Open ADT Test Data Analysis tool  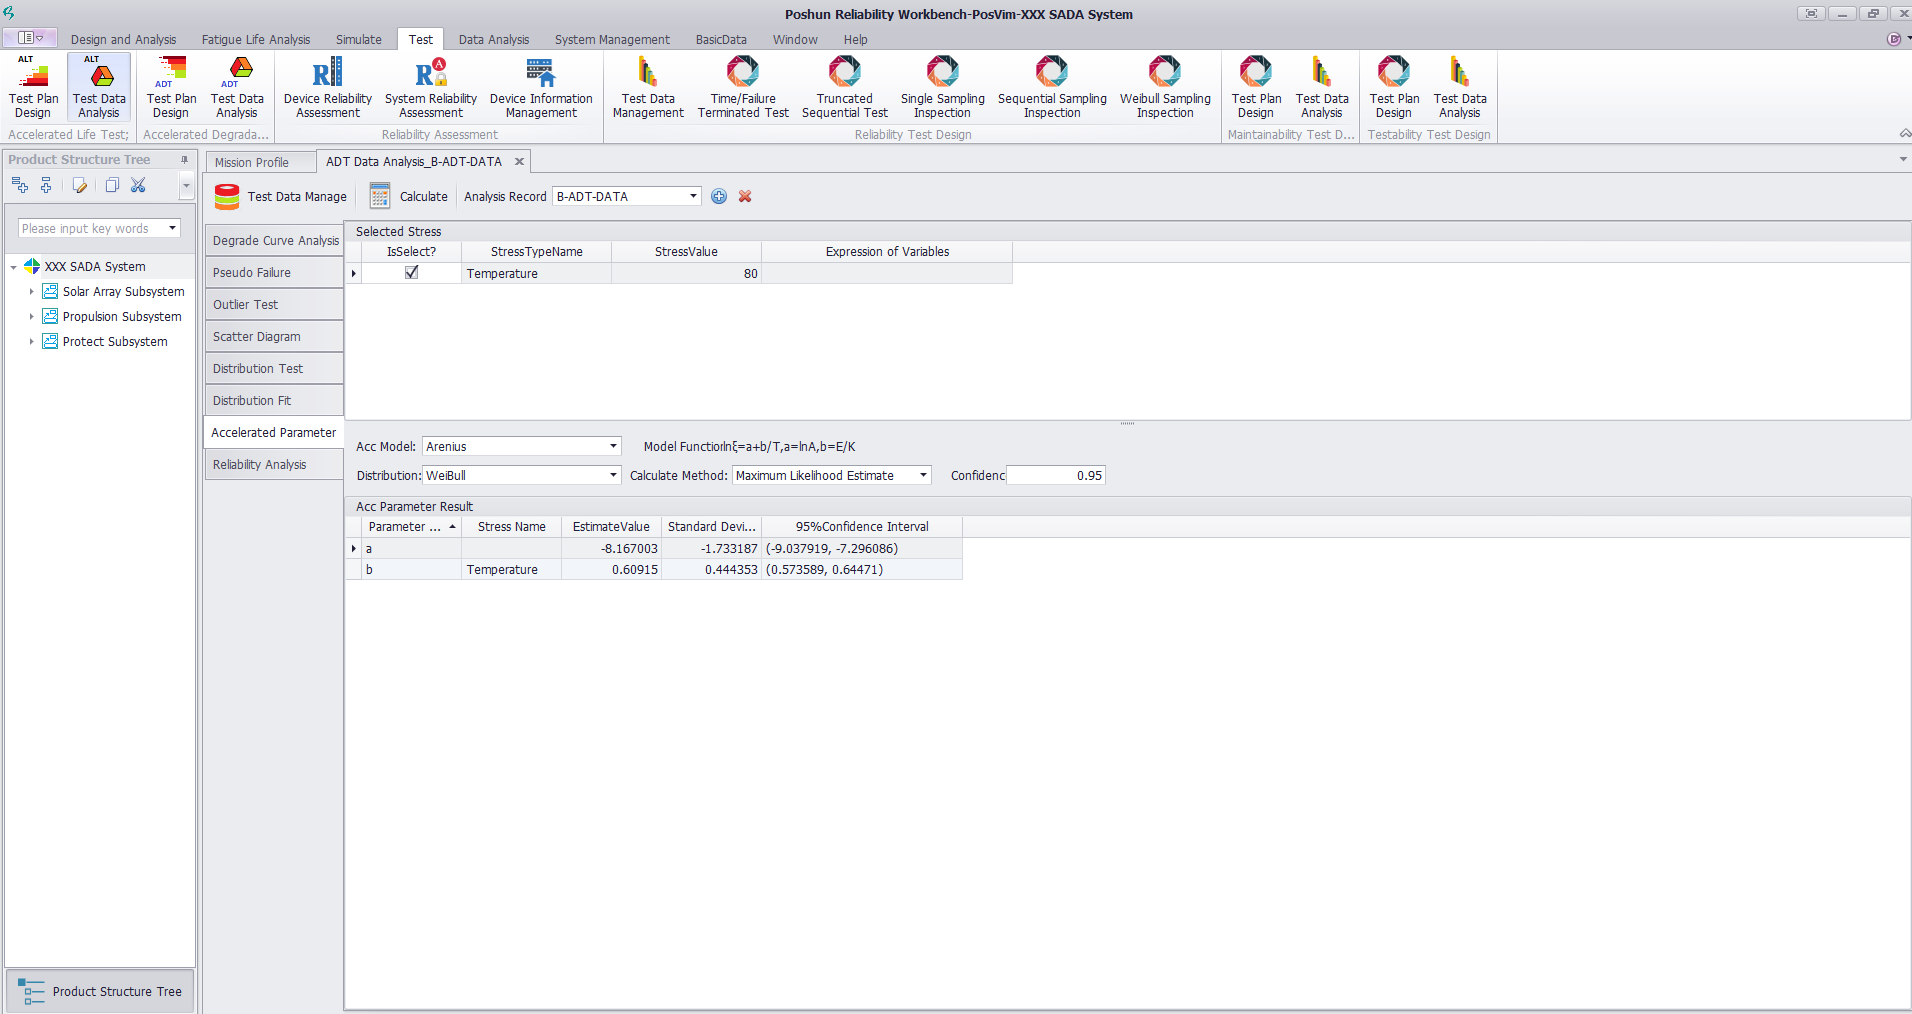[x=237, y=87]
